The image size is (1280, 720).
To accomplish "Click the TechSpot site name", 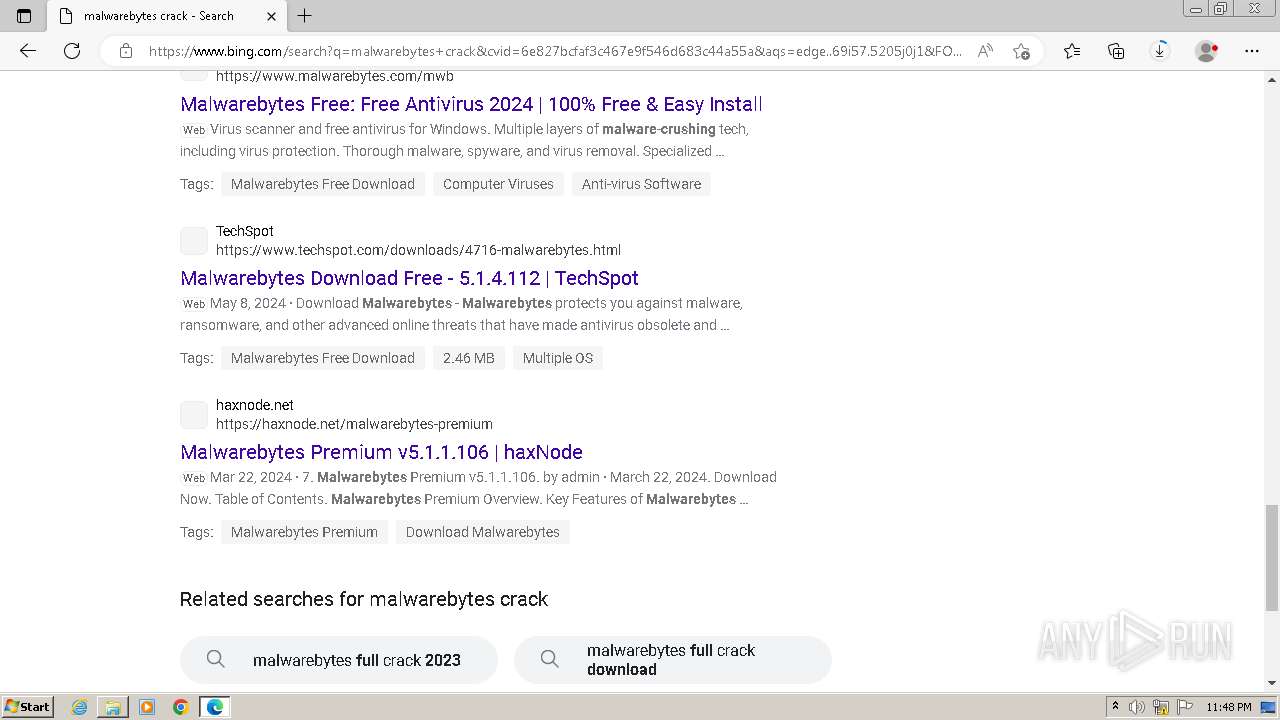I will (245, 231).
